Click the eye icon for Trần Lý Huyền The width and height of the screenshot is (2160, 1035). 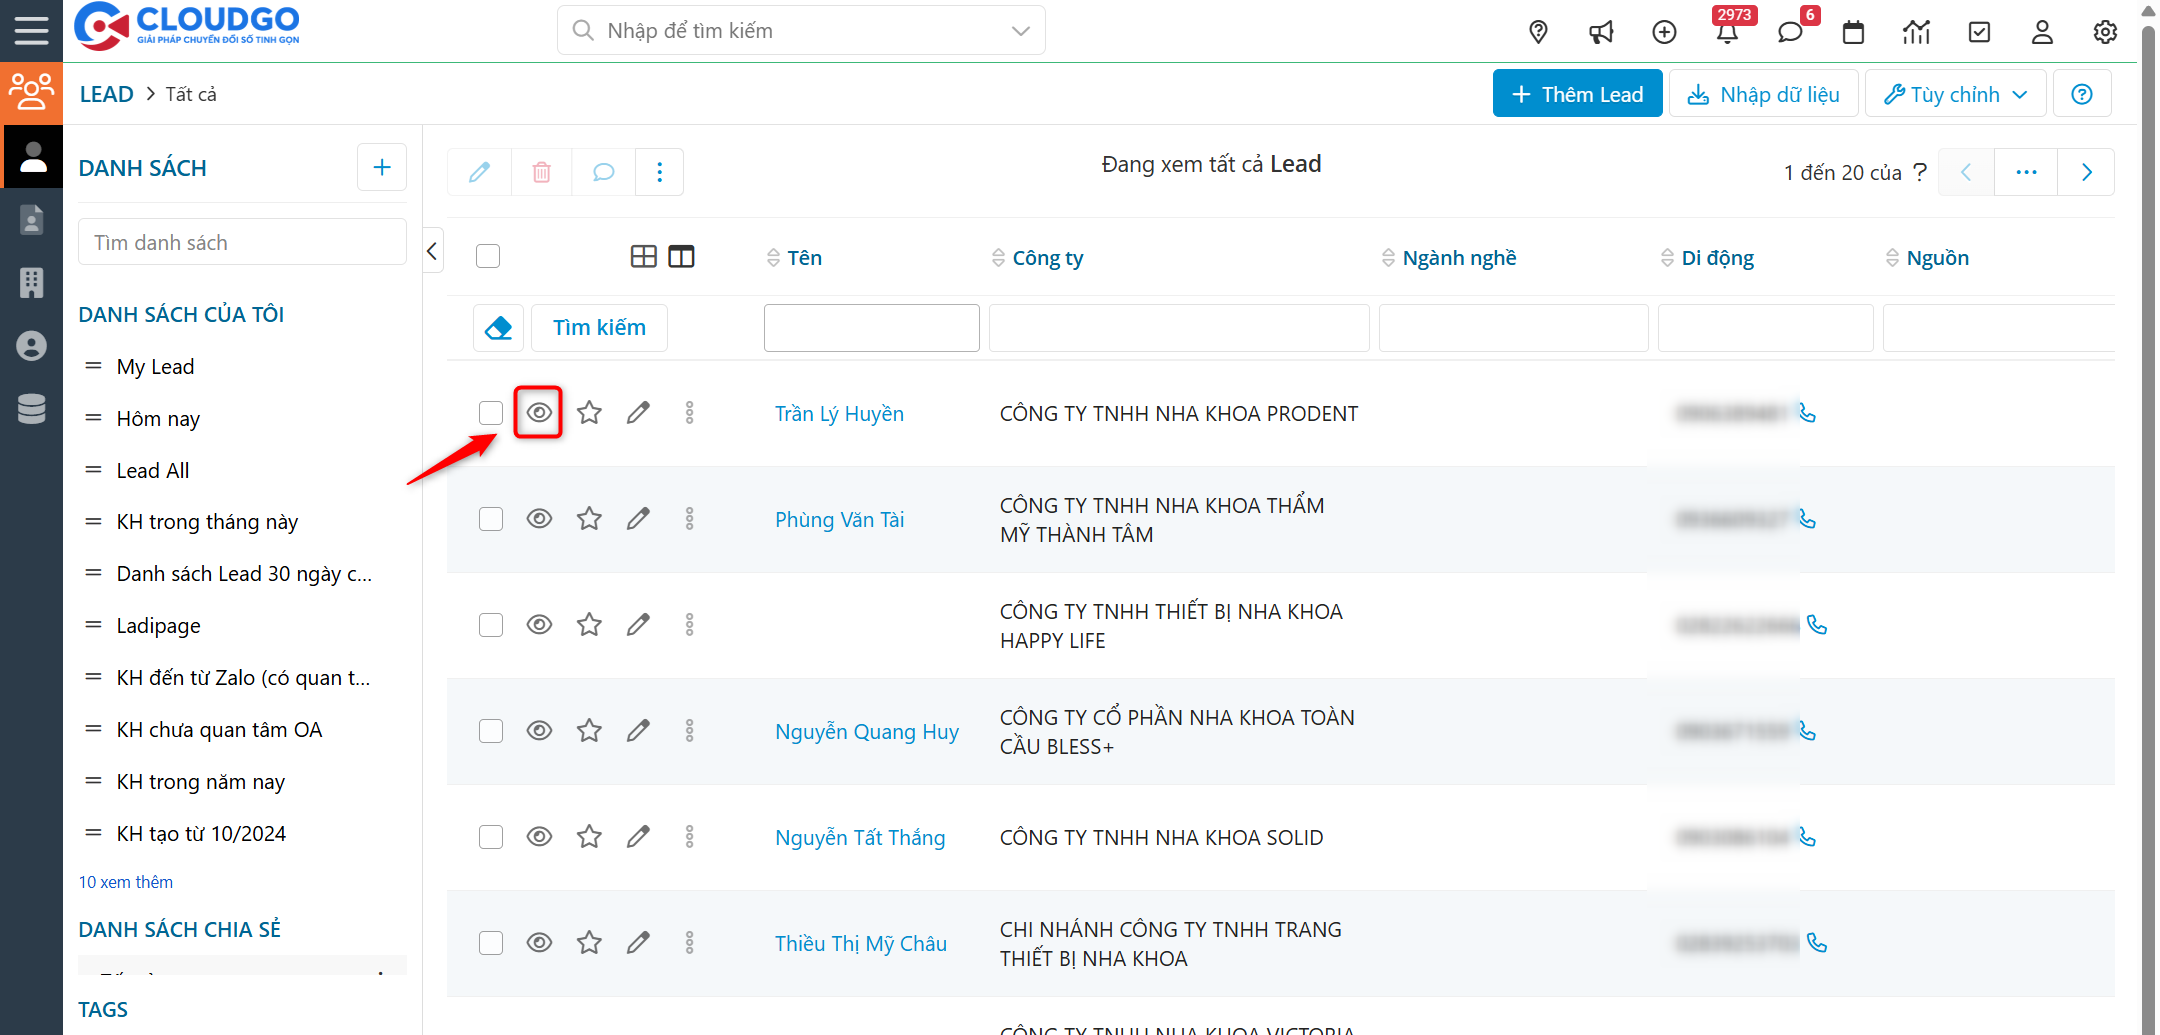tap(539, 413)
